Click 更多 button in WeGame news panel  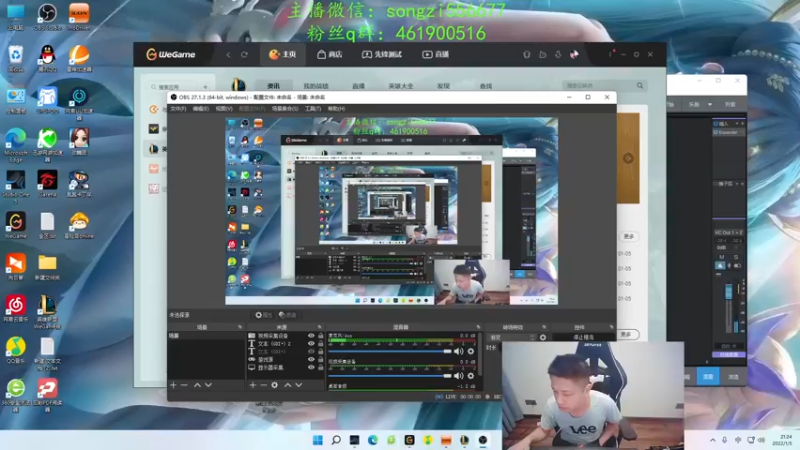tap(629, 237)
